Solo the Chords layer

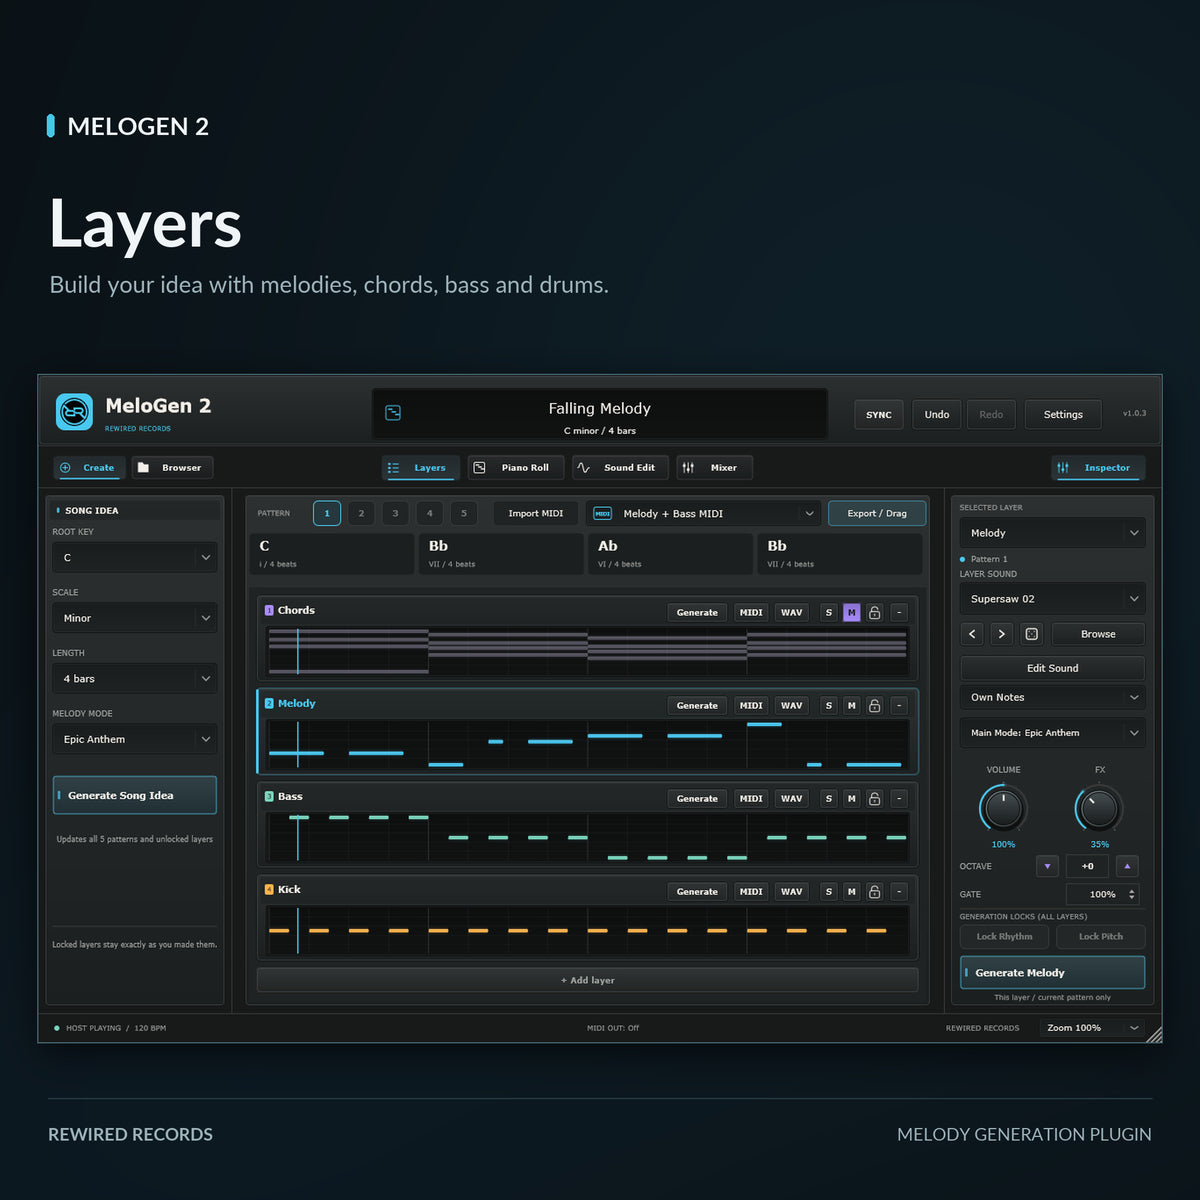point(828,612)
